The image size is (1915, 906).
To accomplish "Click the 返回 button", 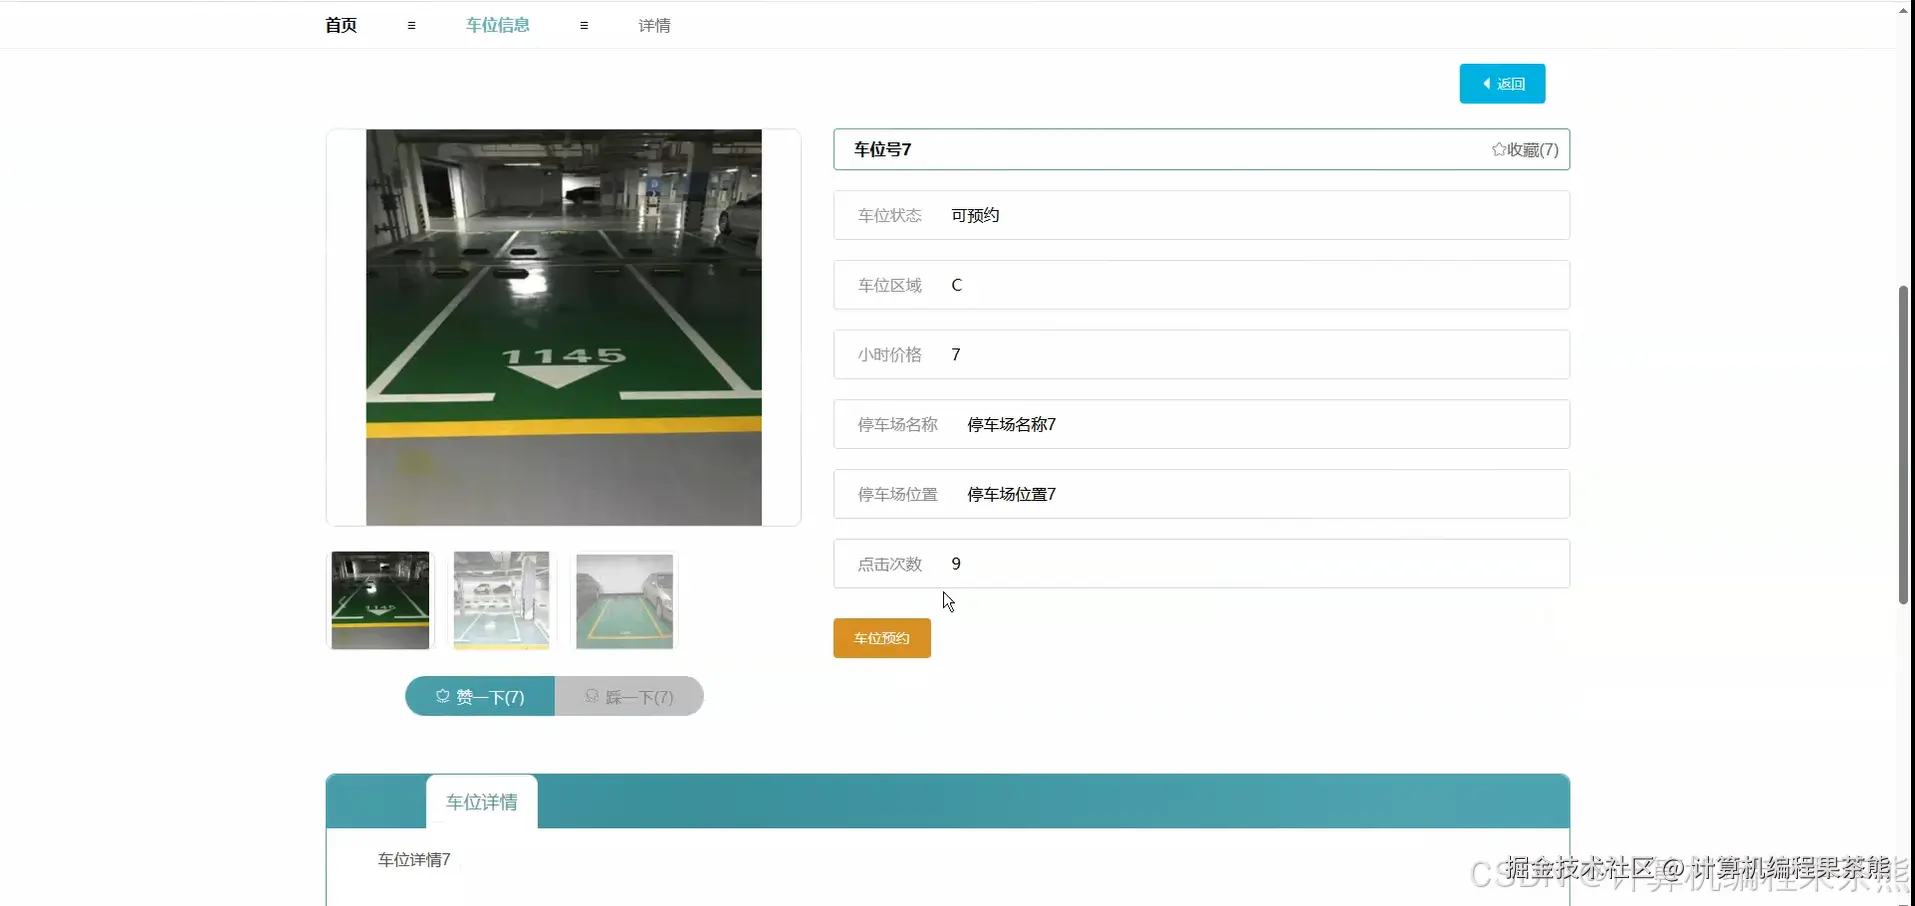I will (x=1502, y=83).
